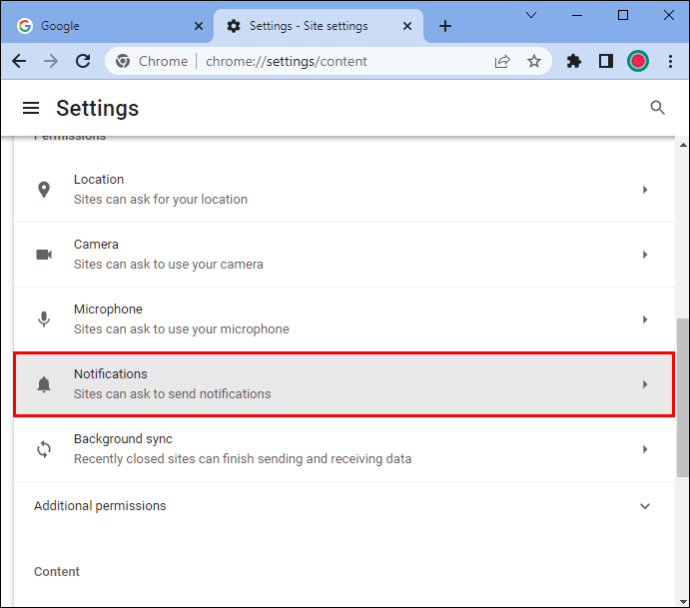Image resolution: width=690 pixels, height=608 pixels.
Task: Click the Settings page title
Action: pos(97,108)
